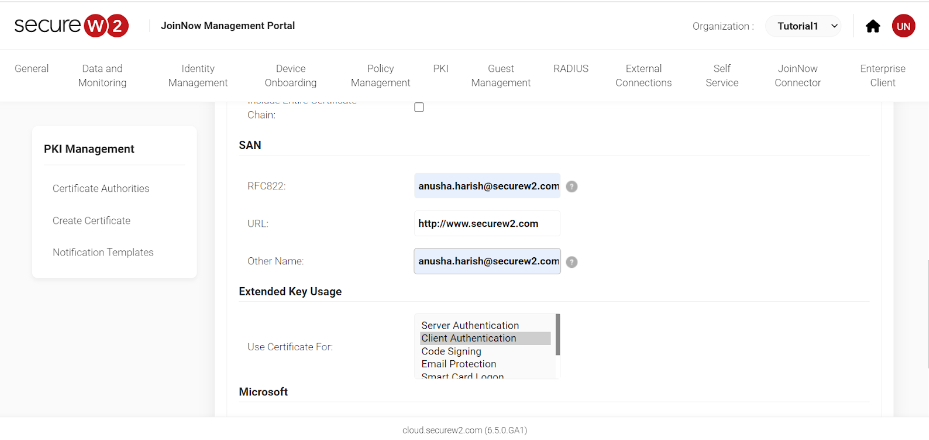This screenshot has height=440, width=929.
Task: Select Code Signing in usage list
Action: point(451,351)
